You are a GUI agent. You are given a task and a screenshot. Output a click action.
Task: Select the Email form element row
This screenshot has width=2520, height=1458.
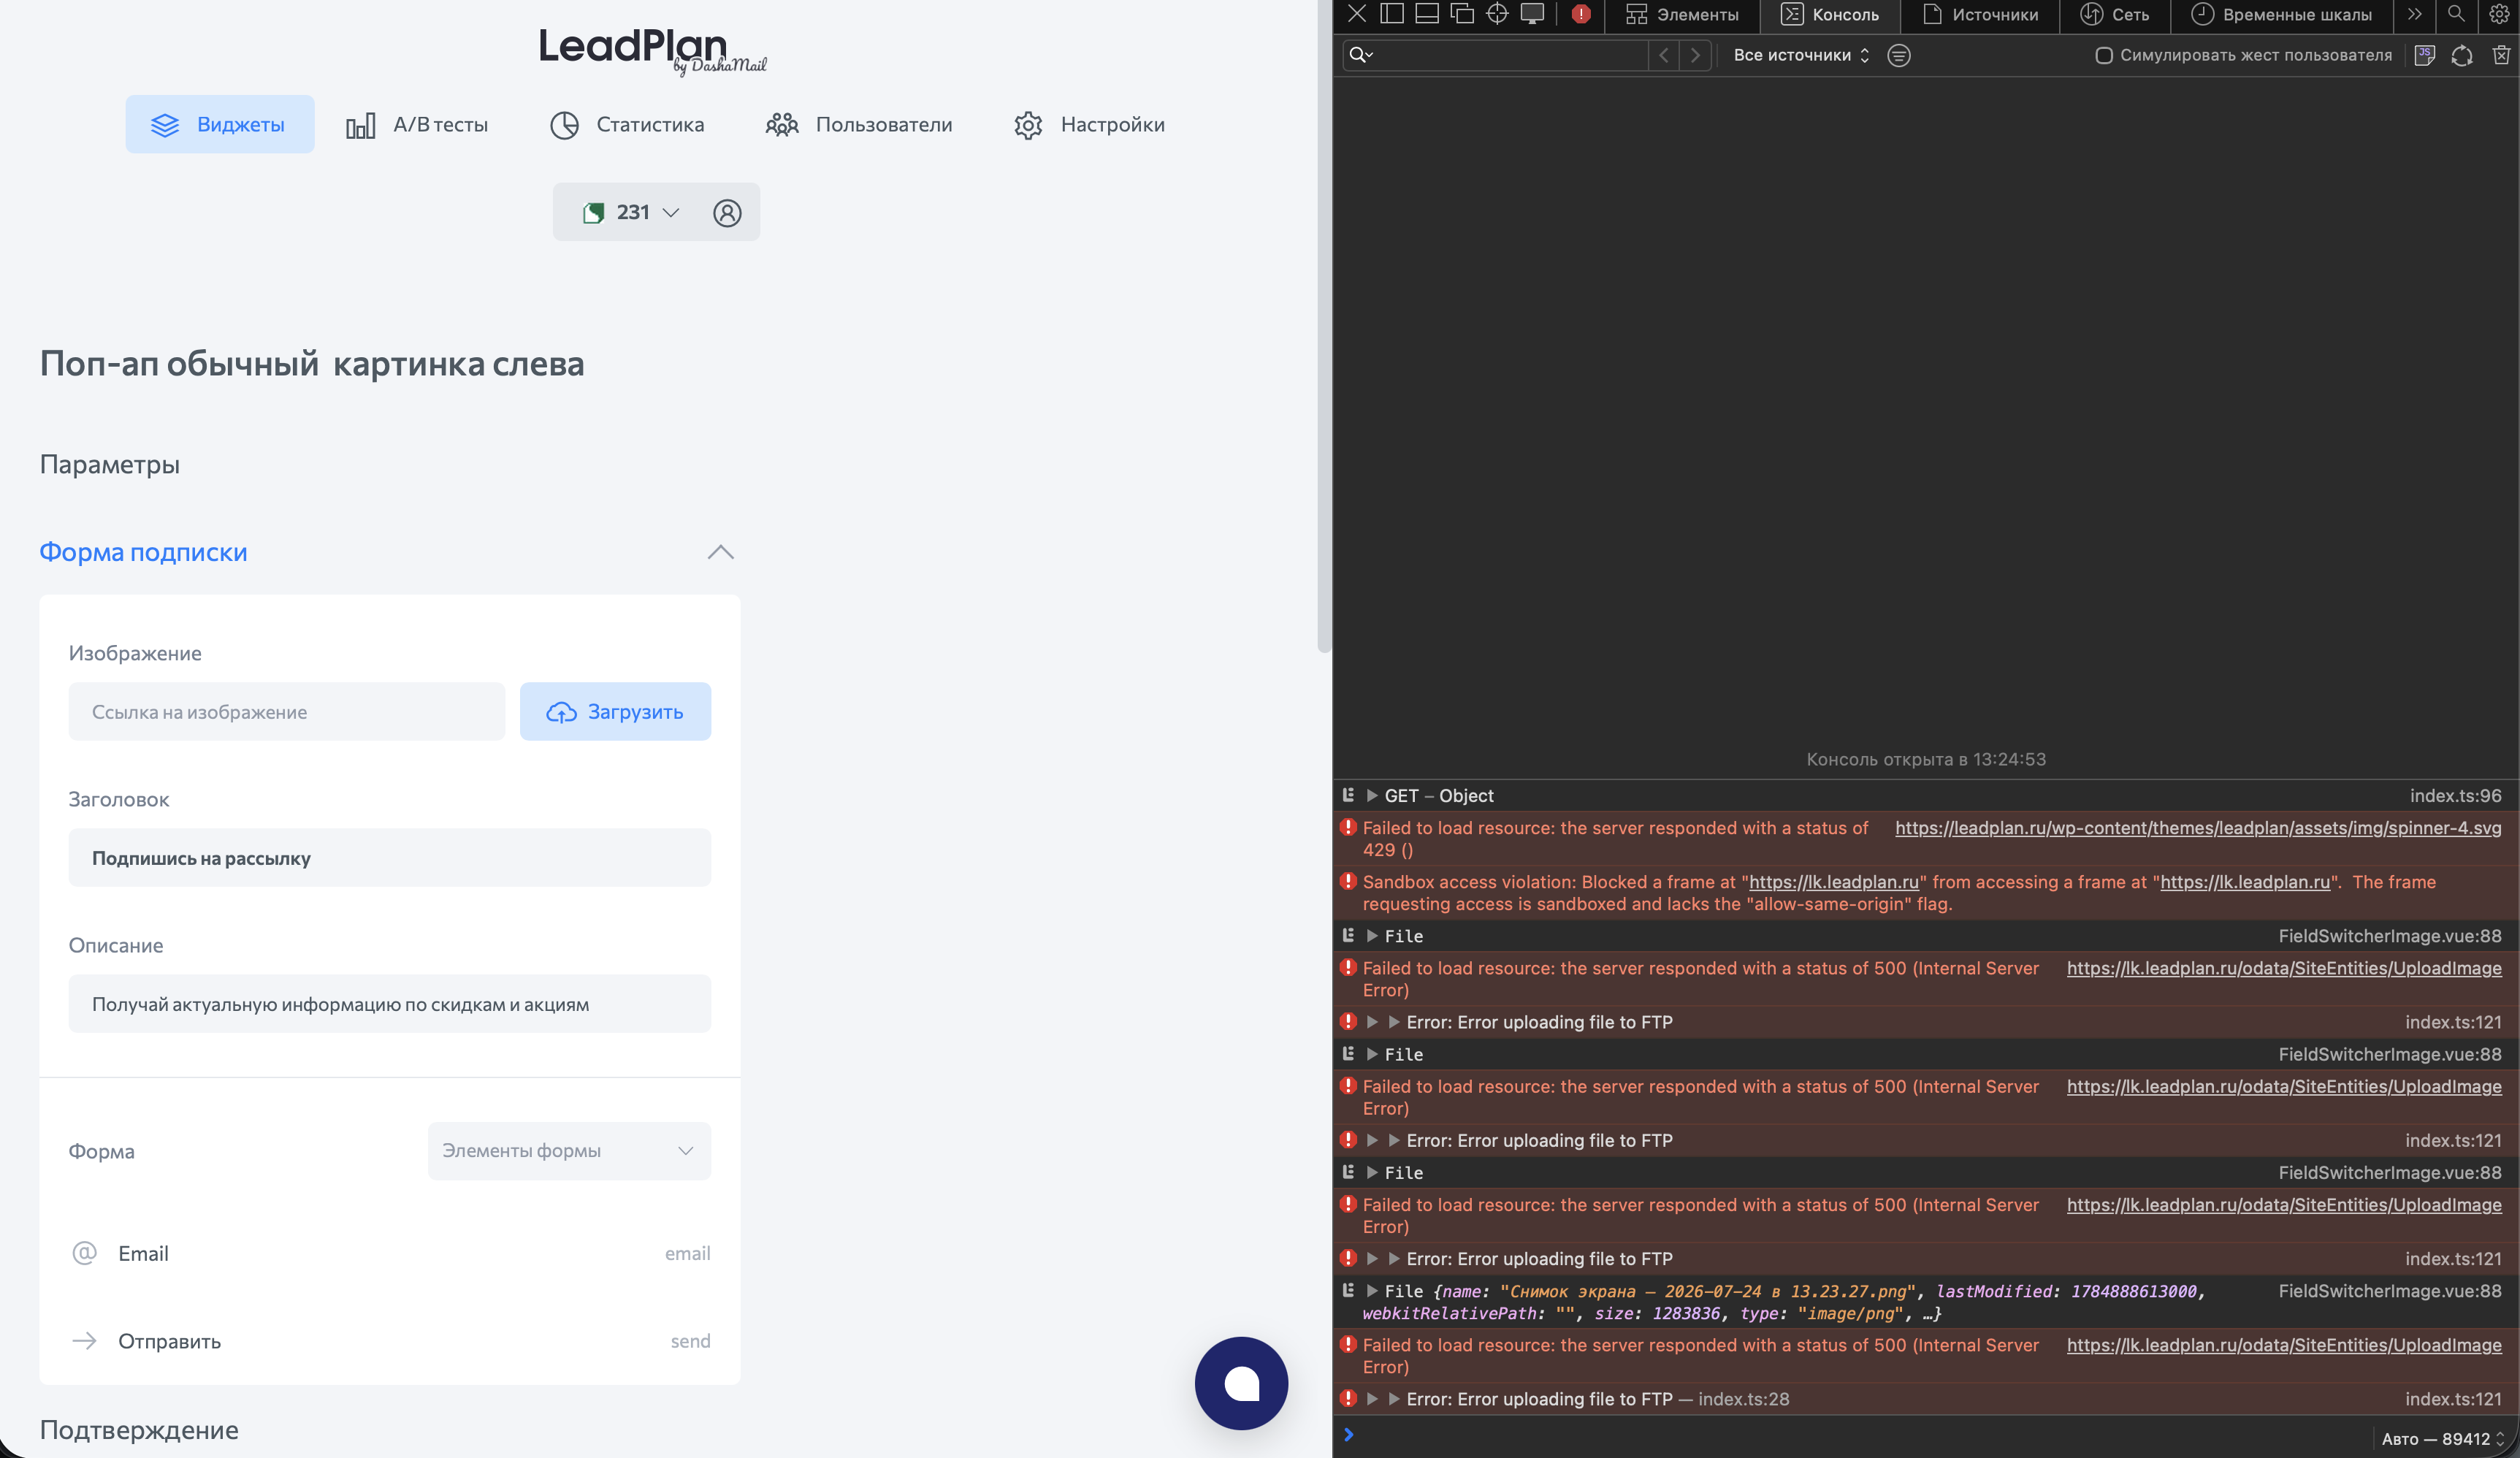[389, 1254]
